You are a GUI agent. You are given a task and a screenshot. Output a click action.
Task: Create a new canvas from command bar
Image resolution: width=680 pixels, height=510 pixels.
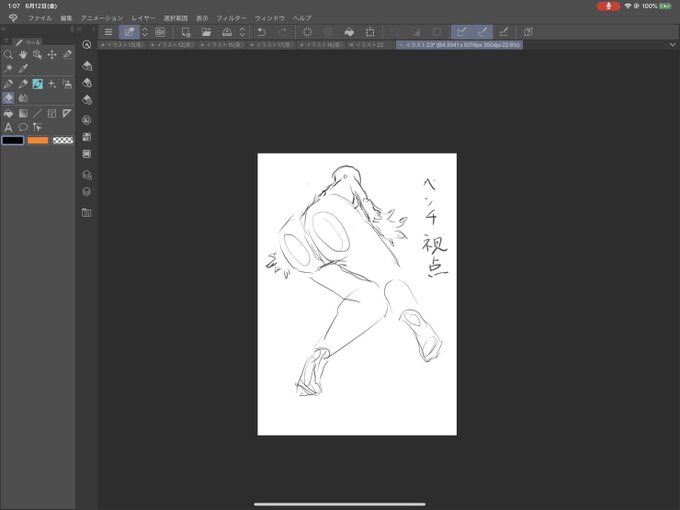(186, 32)
